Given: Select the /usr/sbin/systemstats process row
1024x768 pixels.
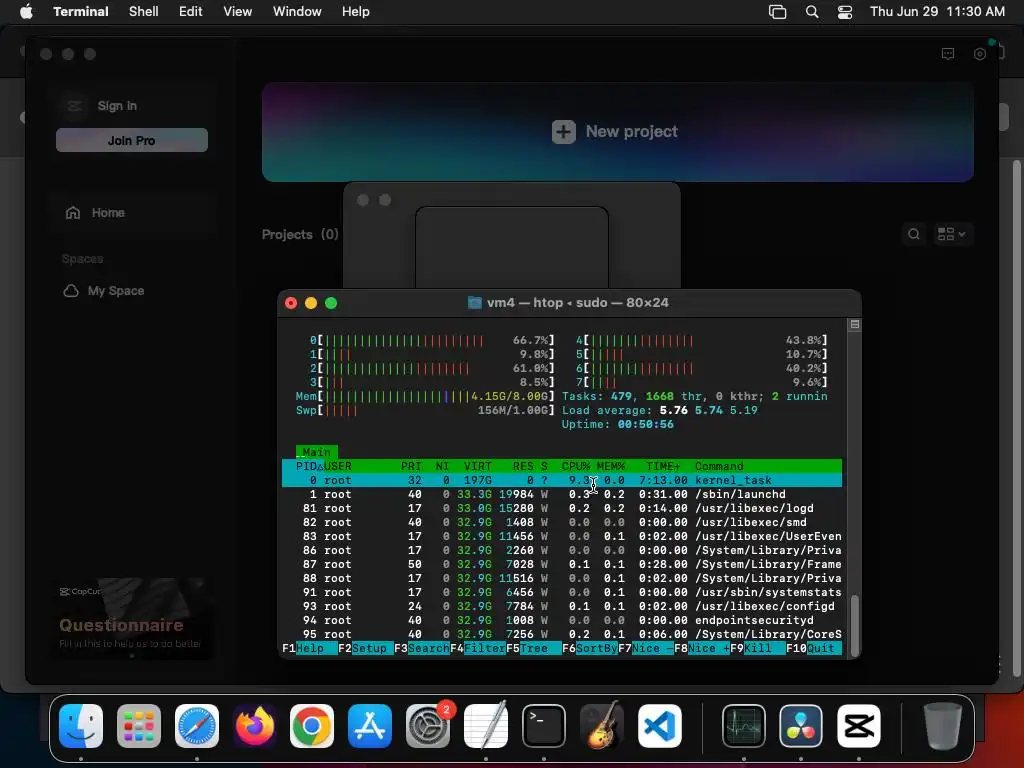Looking at the screenshot, I should [x=562, y=592].
